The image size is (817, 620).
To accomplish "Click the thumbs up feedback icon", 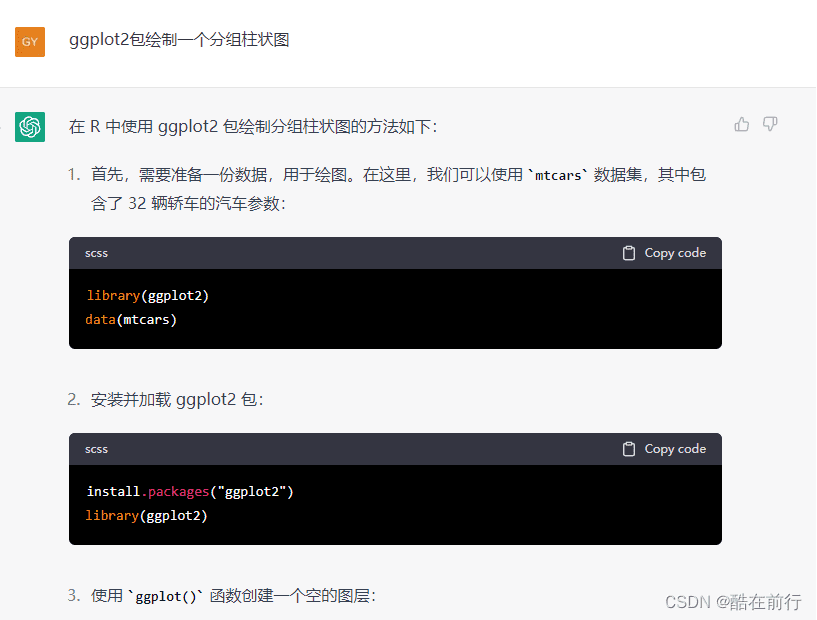I will tap(741, 124).
